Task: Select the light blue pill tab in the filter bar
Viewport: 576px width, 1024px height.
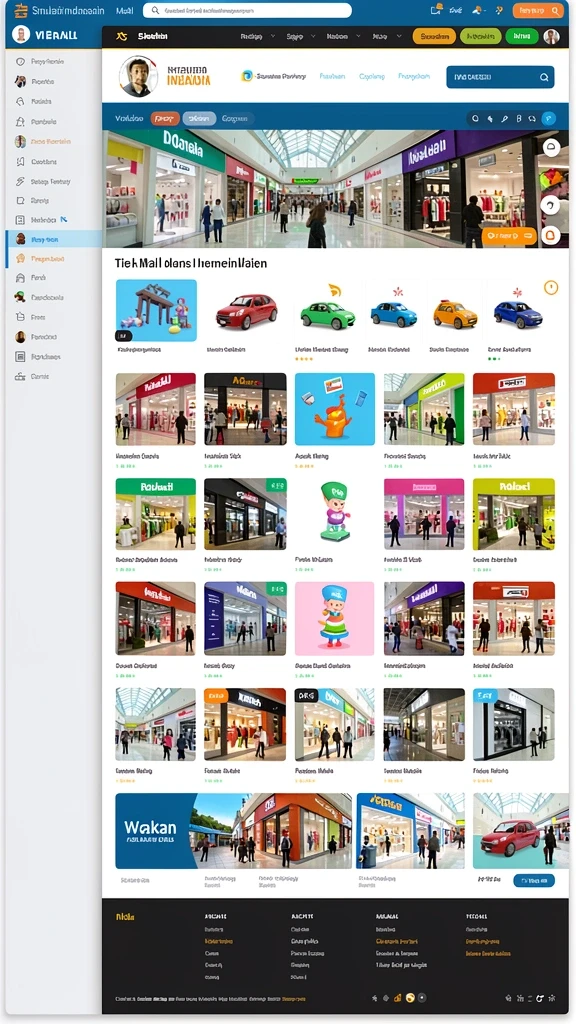Action: coord(199,119)
